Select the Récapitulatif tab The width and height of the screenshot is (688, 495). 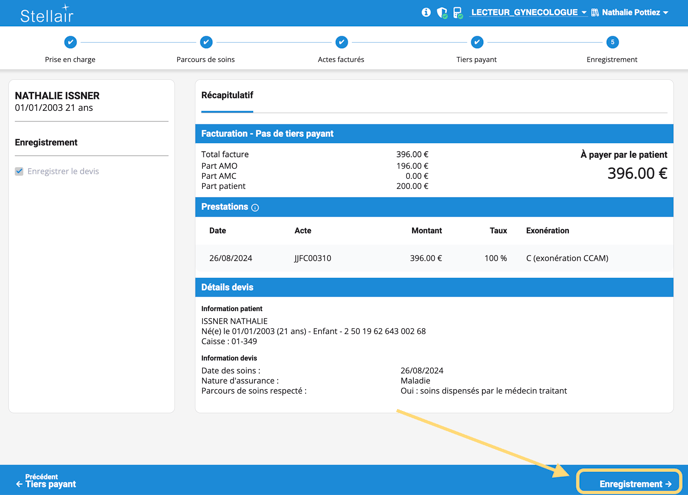pyautogui.click(x=227, y=96)
